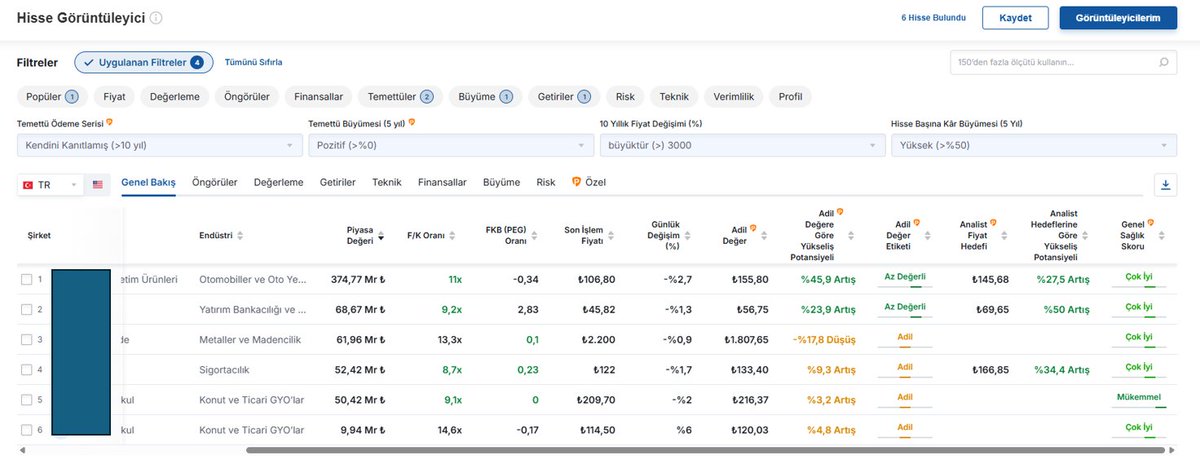Sort by Analist Fiyat Hedefi arrows
Viewport: 1200px width, 460px height.
tap(1005, 236)
